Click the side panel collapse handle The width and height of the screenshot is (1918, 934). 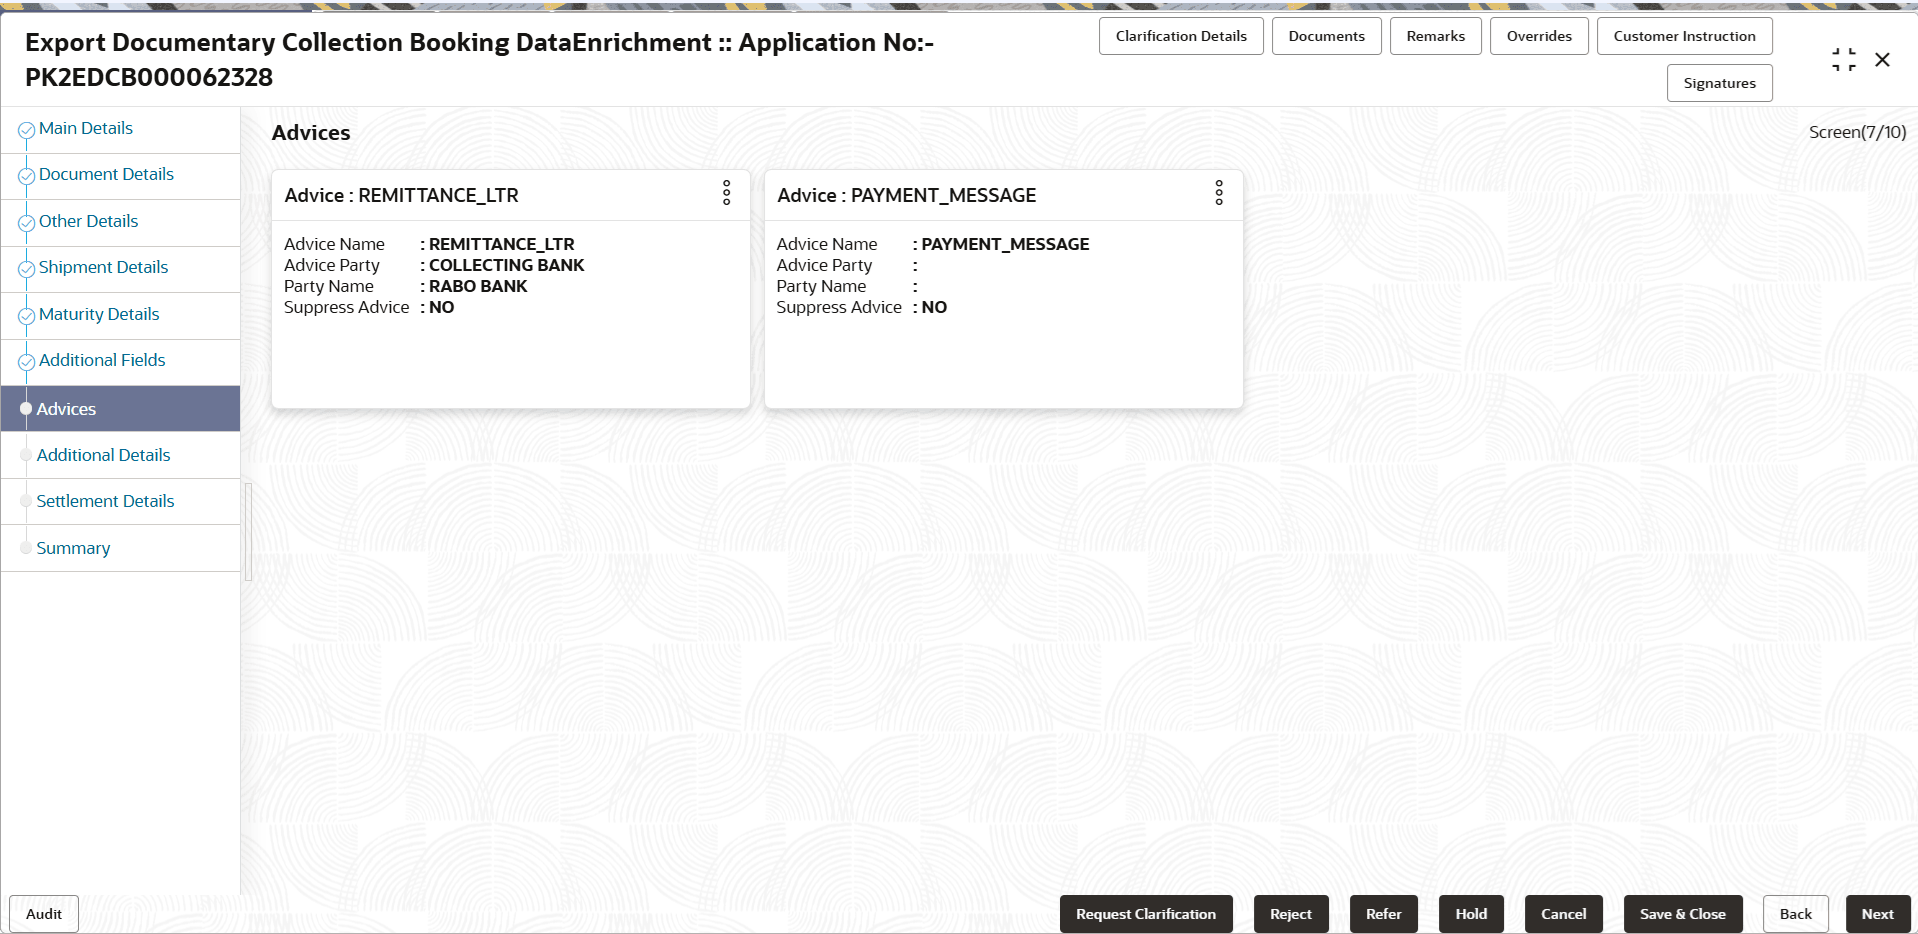[x=248, y=532]
